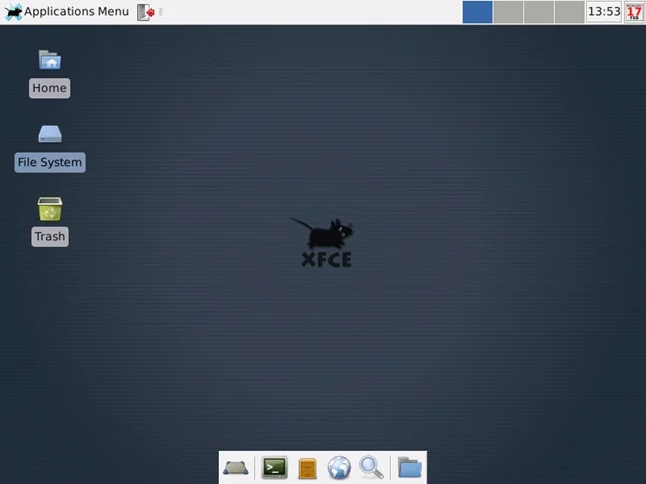This screenshot has height=484, width=646.
Task: Open Application Finder magnifier icon
Action: pos(371,468)
